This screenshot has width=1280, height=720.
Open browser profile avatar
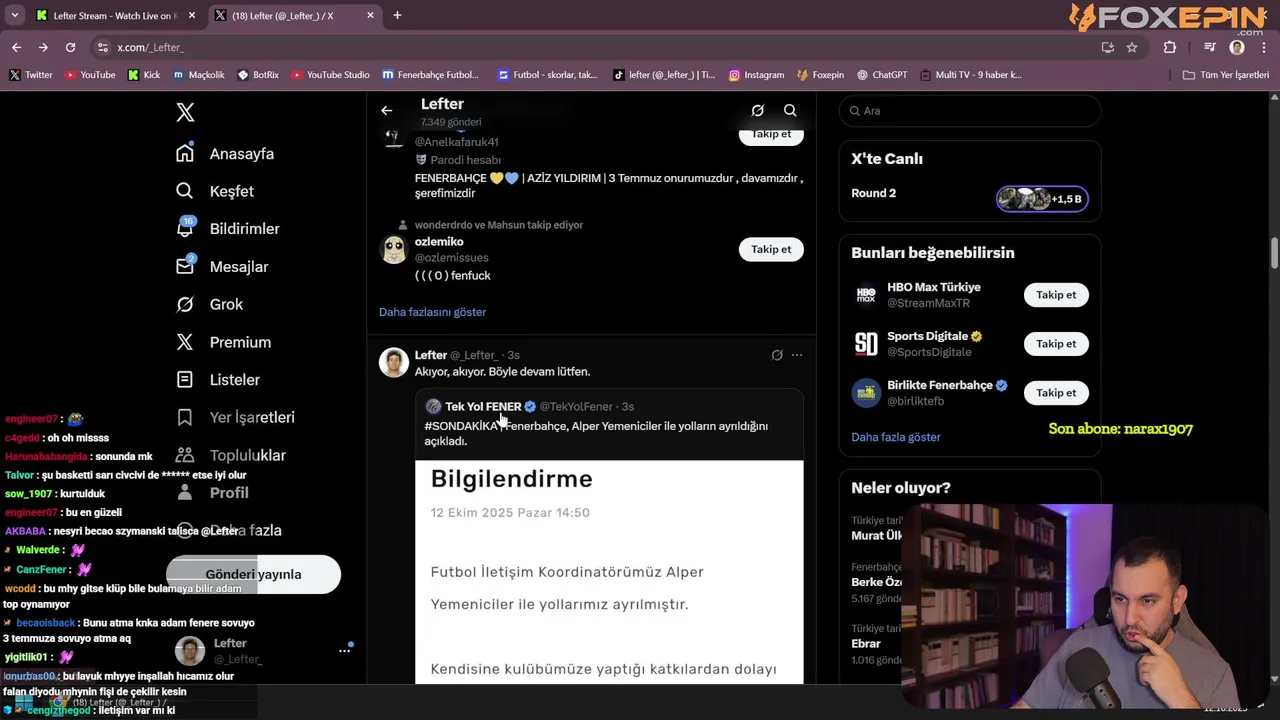(x=1237, y=47)
